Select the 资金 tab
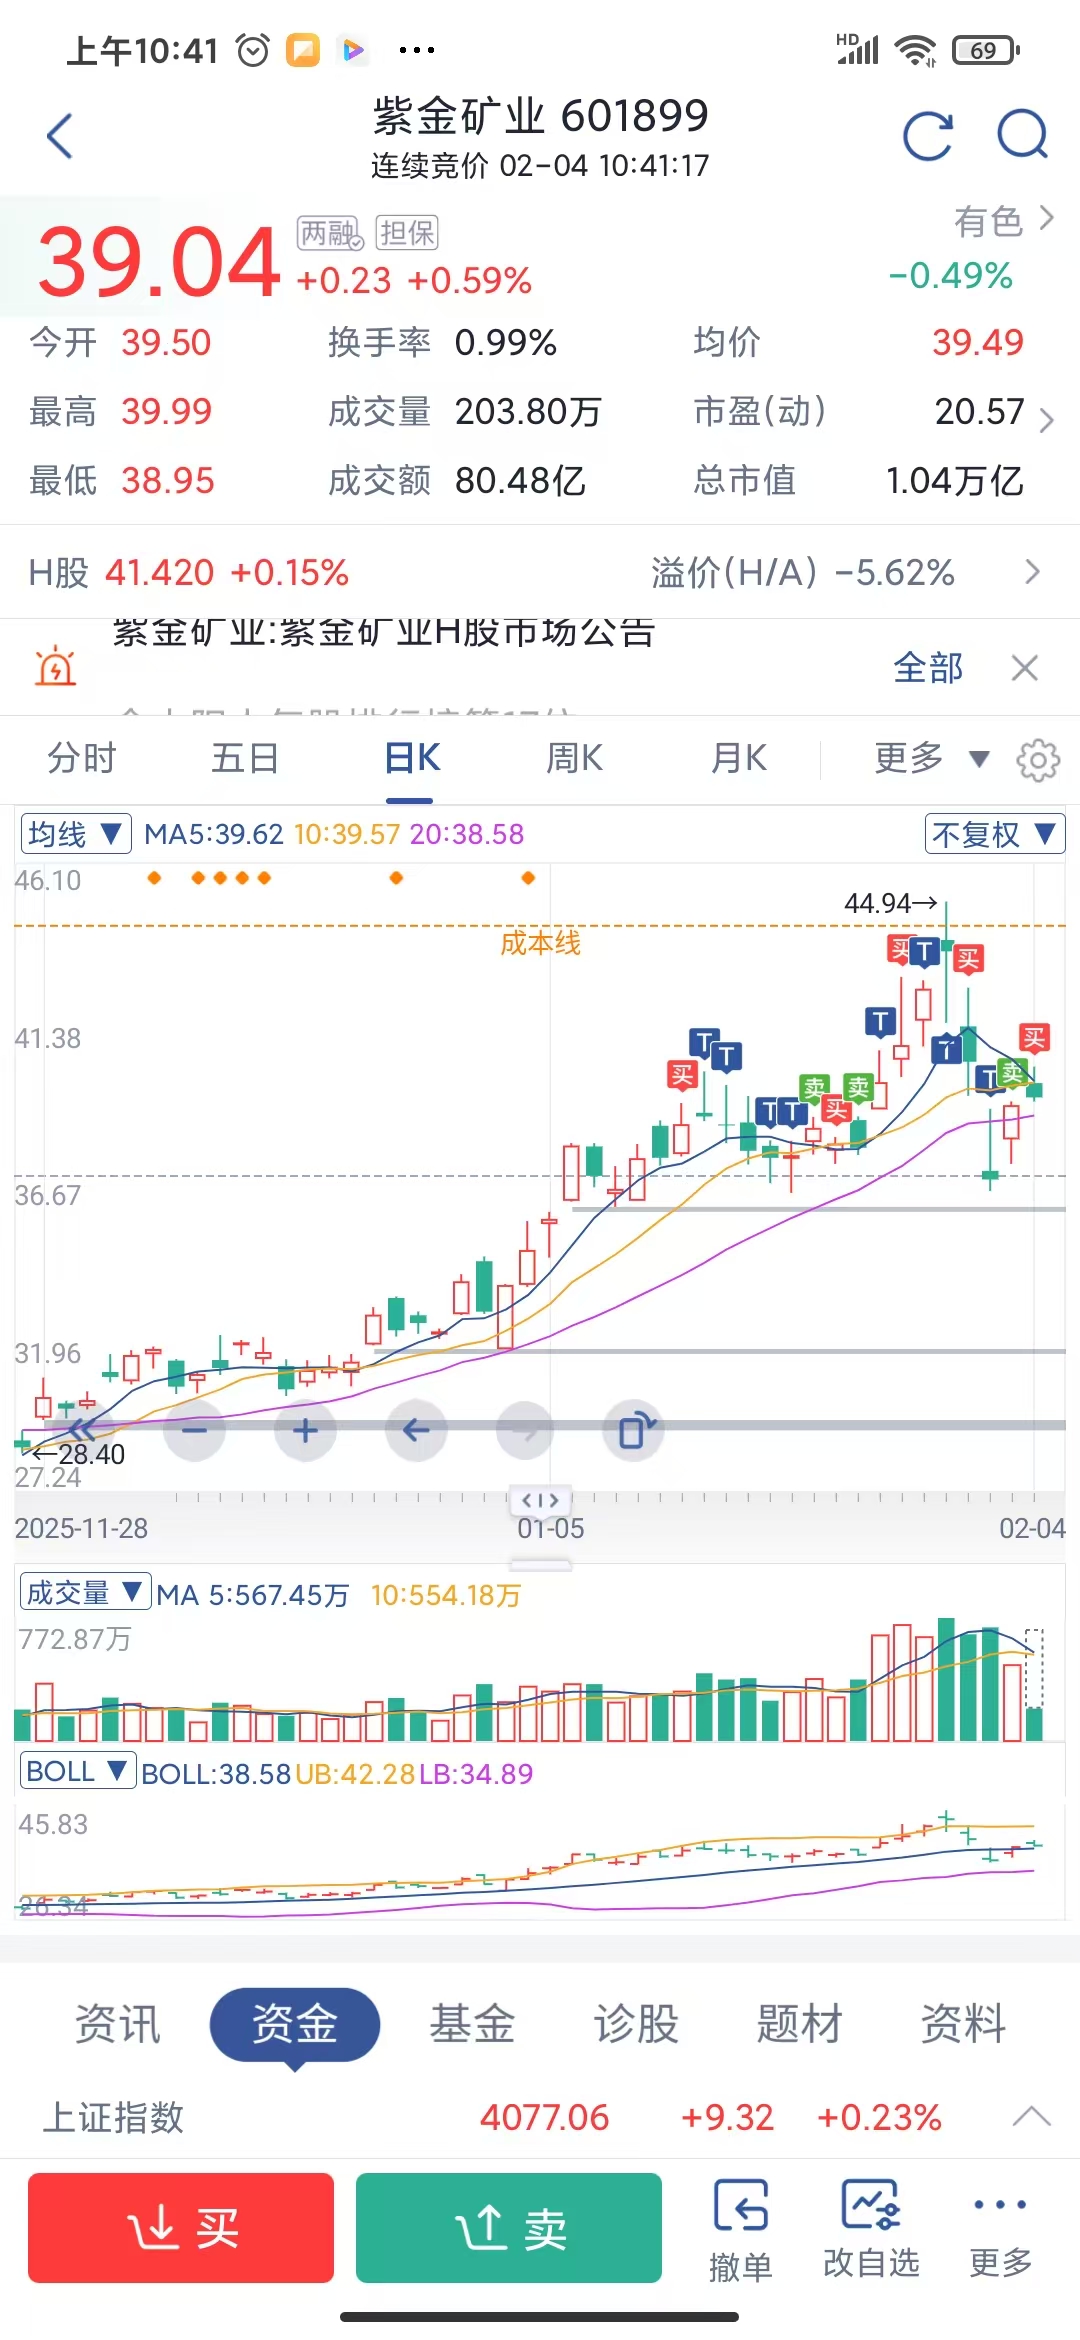 point(295,2024)
